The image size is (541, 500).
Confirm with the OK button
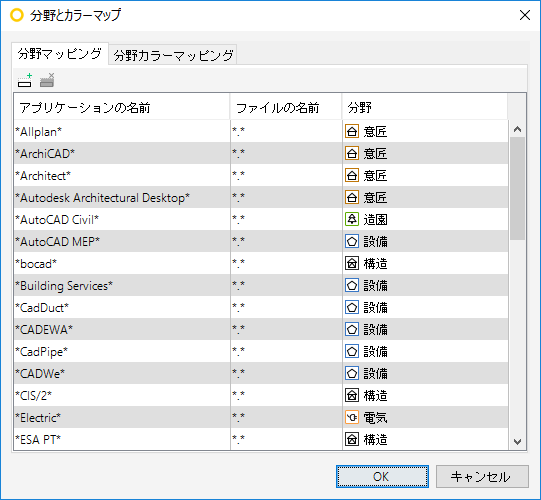click(382, 477)
